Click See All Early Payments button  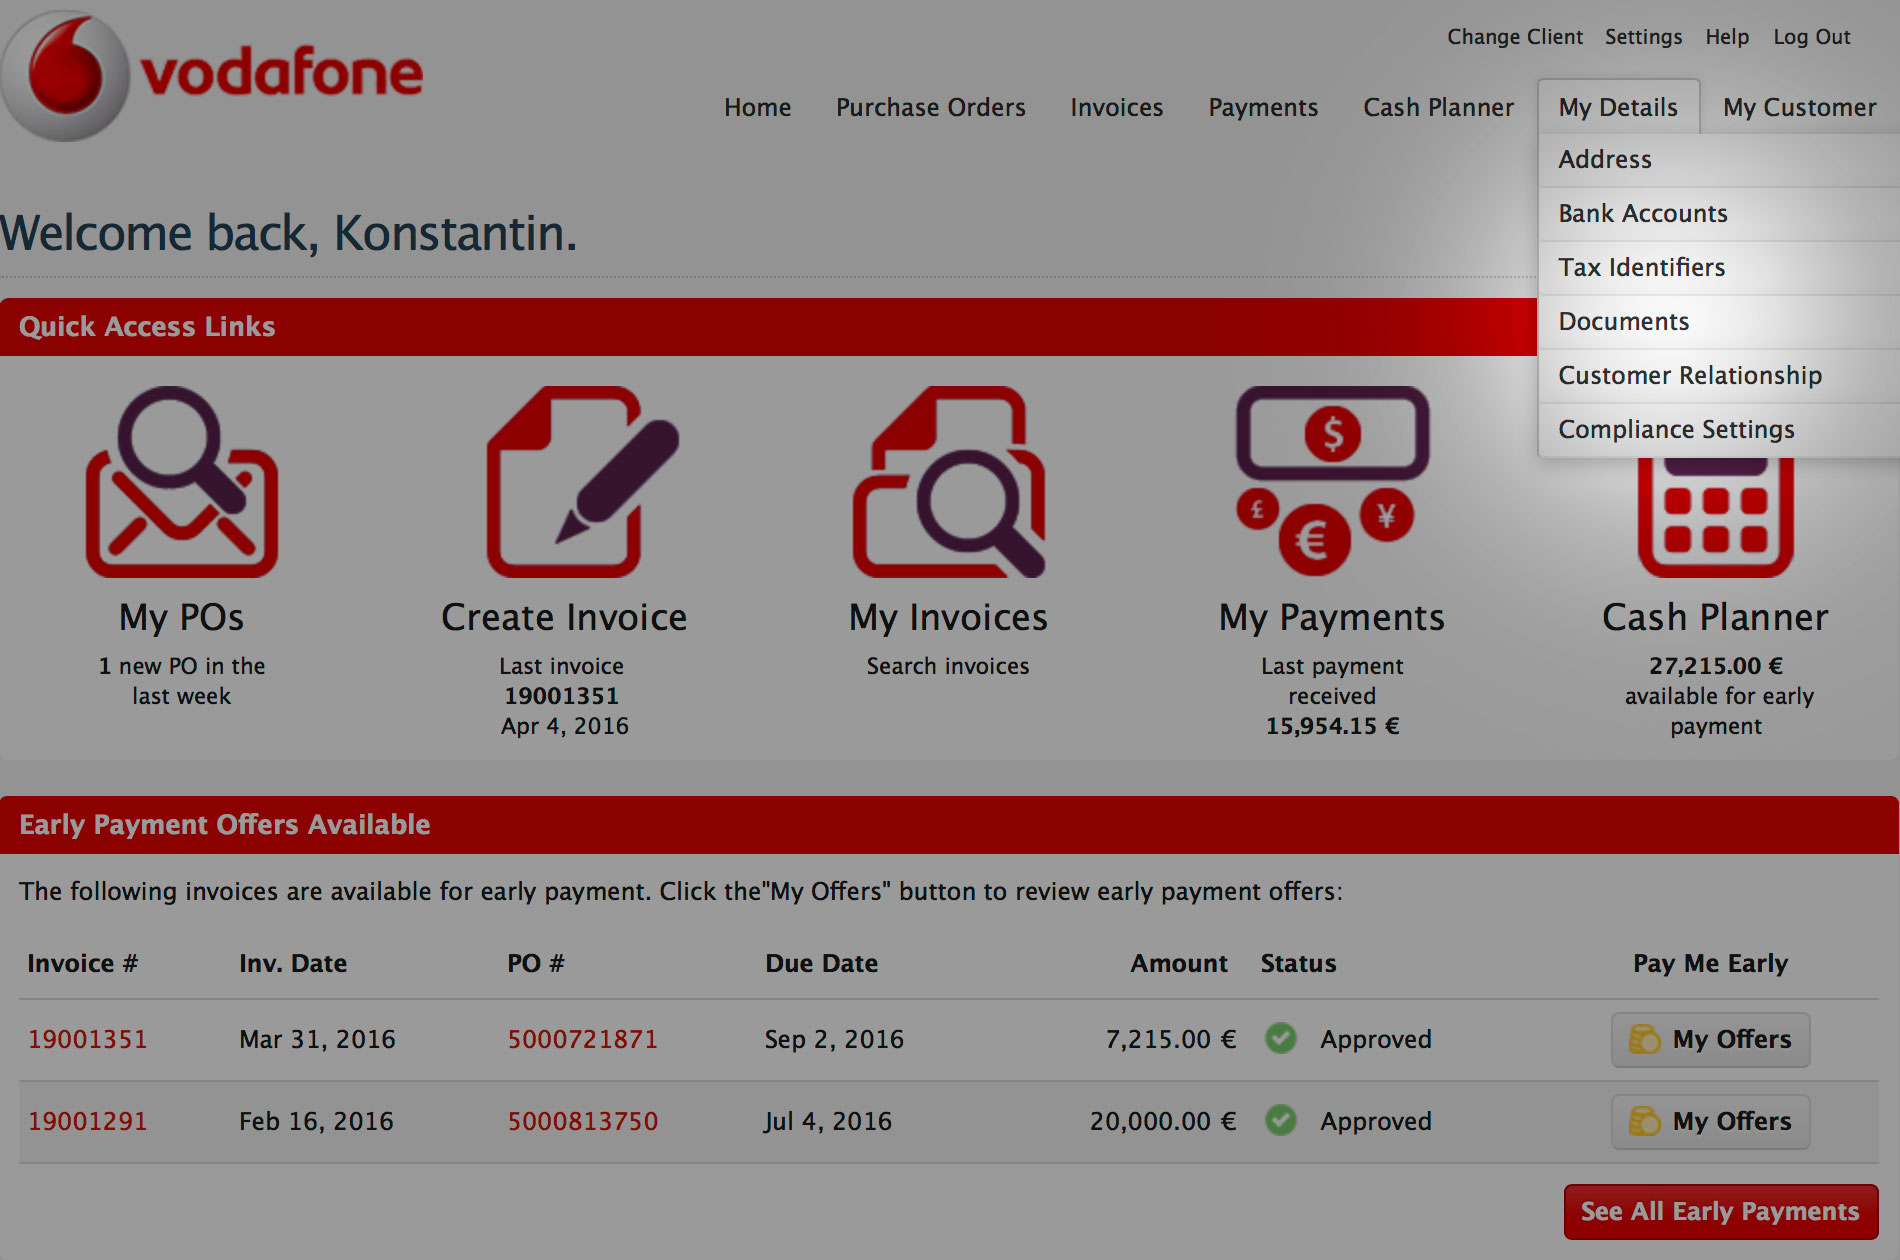coord(1720,1211)
